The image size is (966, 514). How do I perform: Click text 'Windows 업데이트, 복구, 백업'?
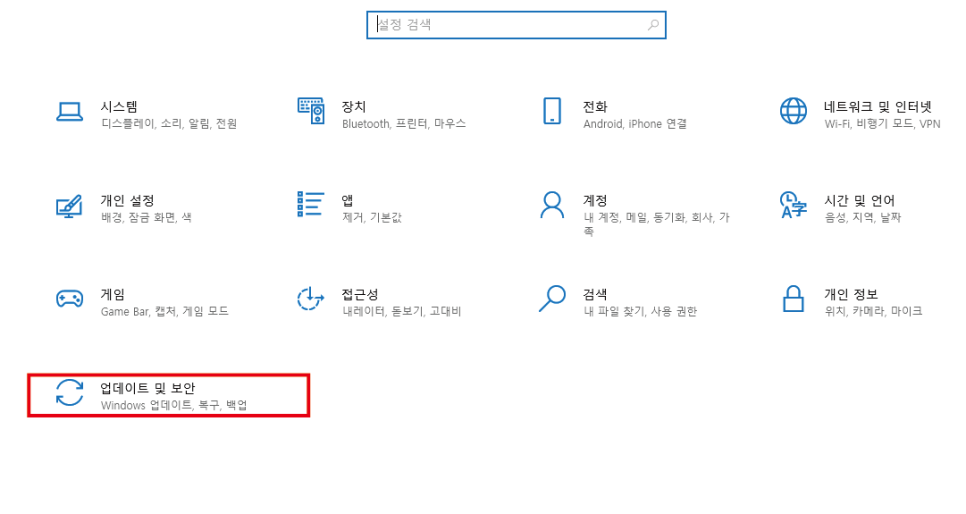(174, 405)
